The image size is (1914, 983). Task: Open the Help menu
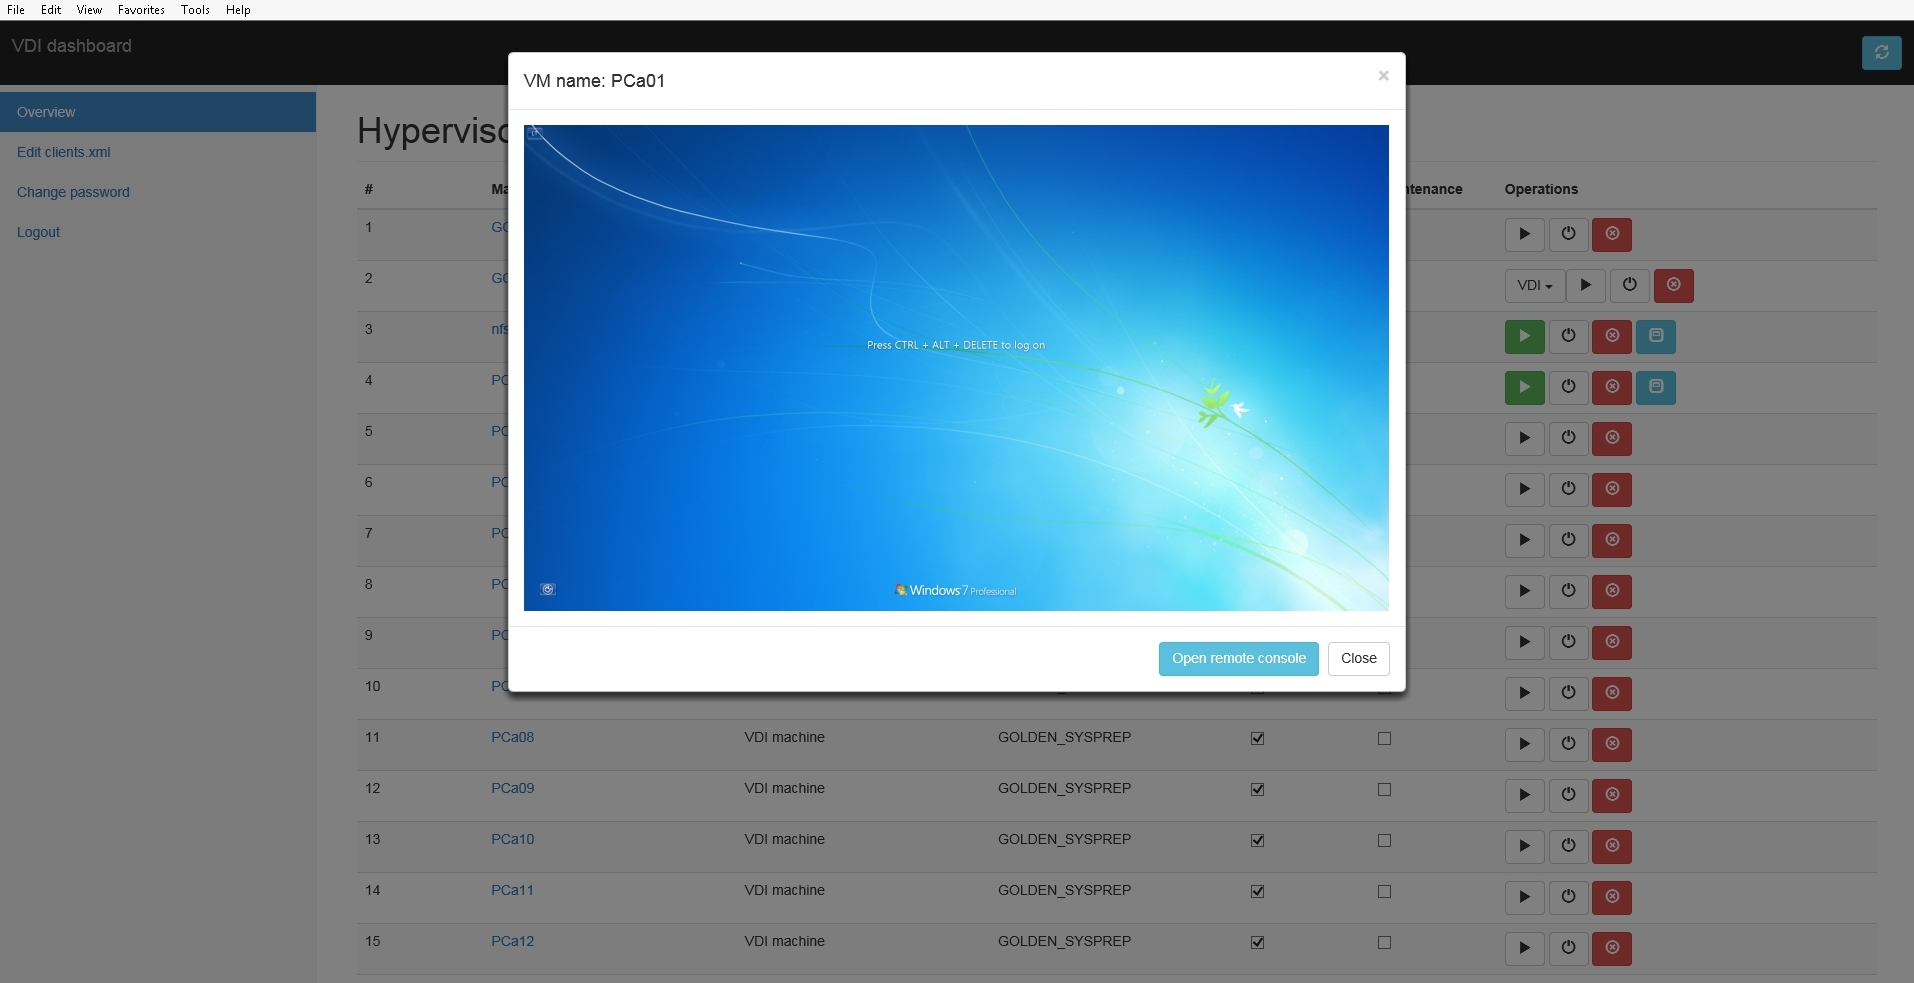[x=238, y=10]
